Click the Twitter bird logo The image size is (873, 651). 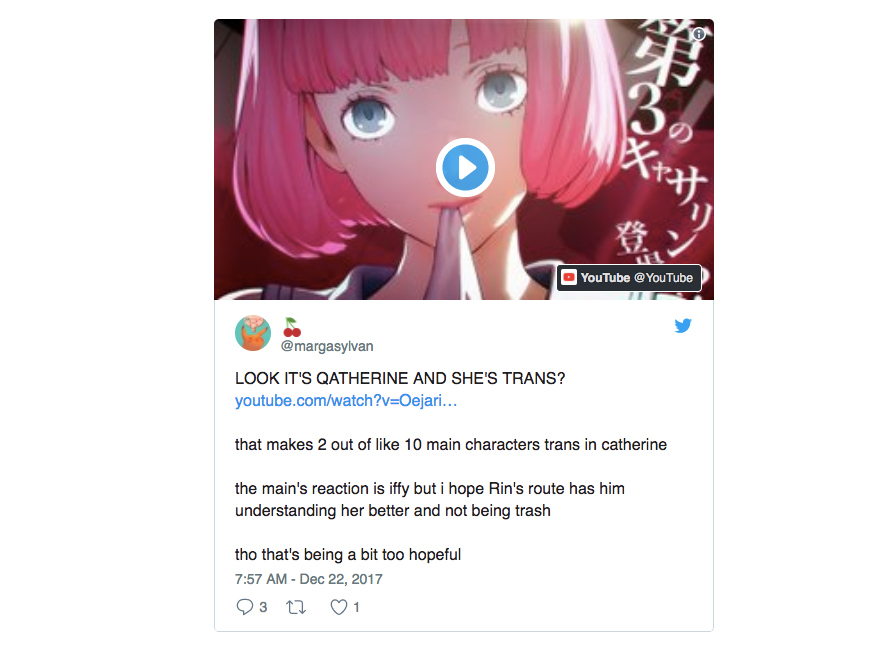tap(683, 325)
